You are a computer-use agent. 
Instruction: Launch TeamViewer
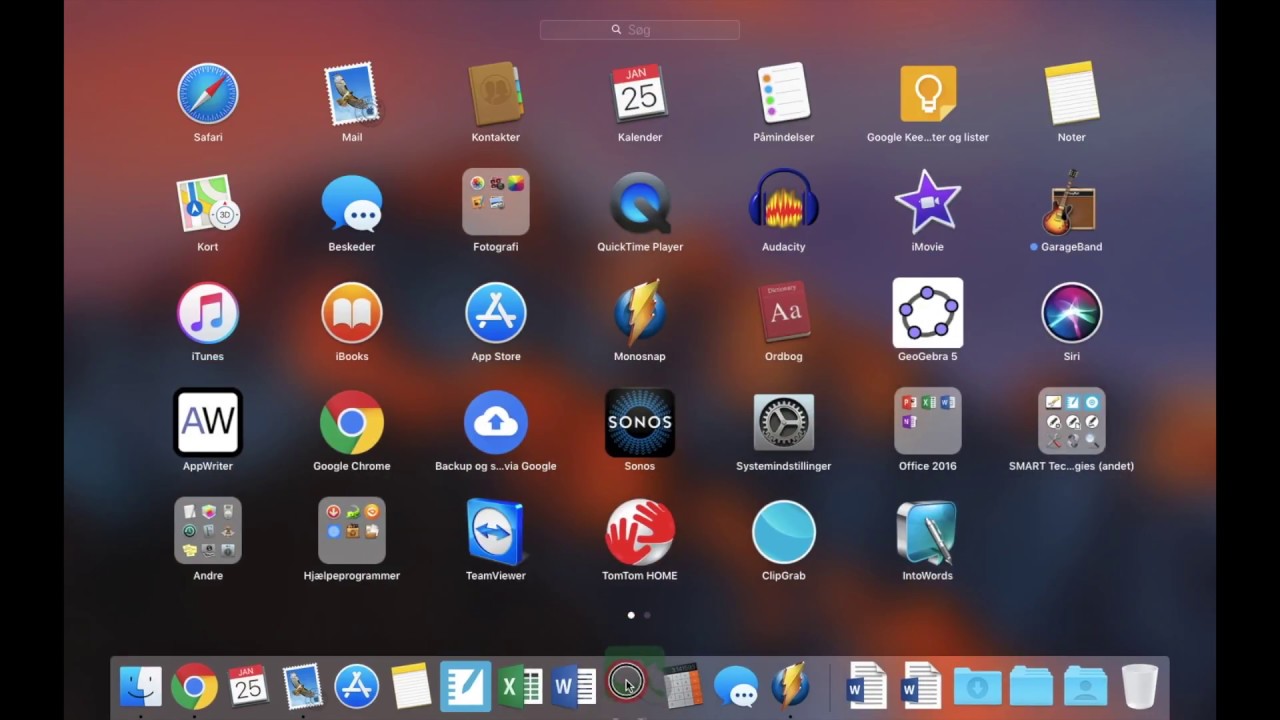(496, 532)
